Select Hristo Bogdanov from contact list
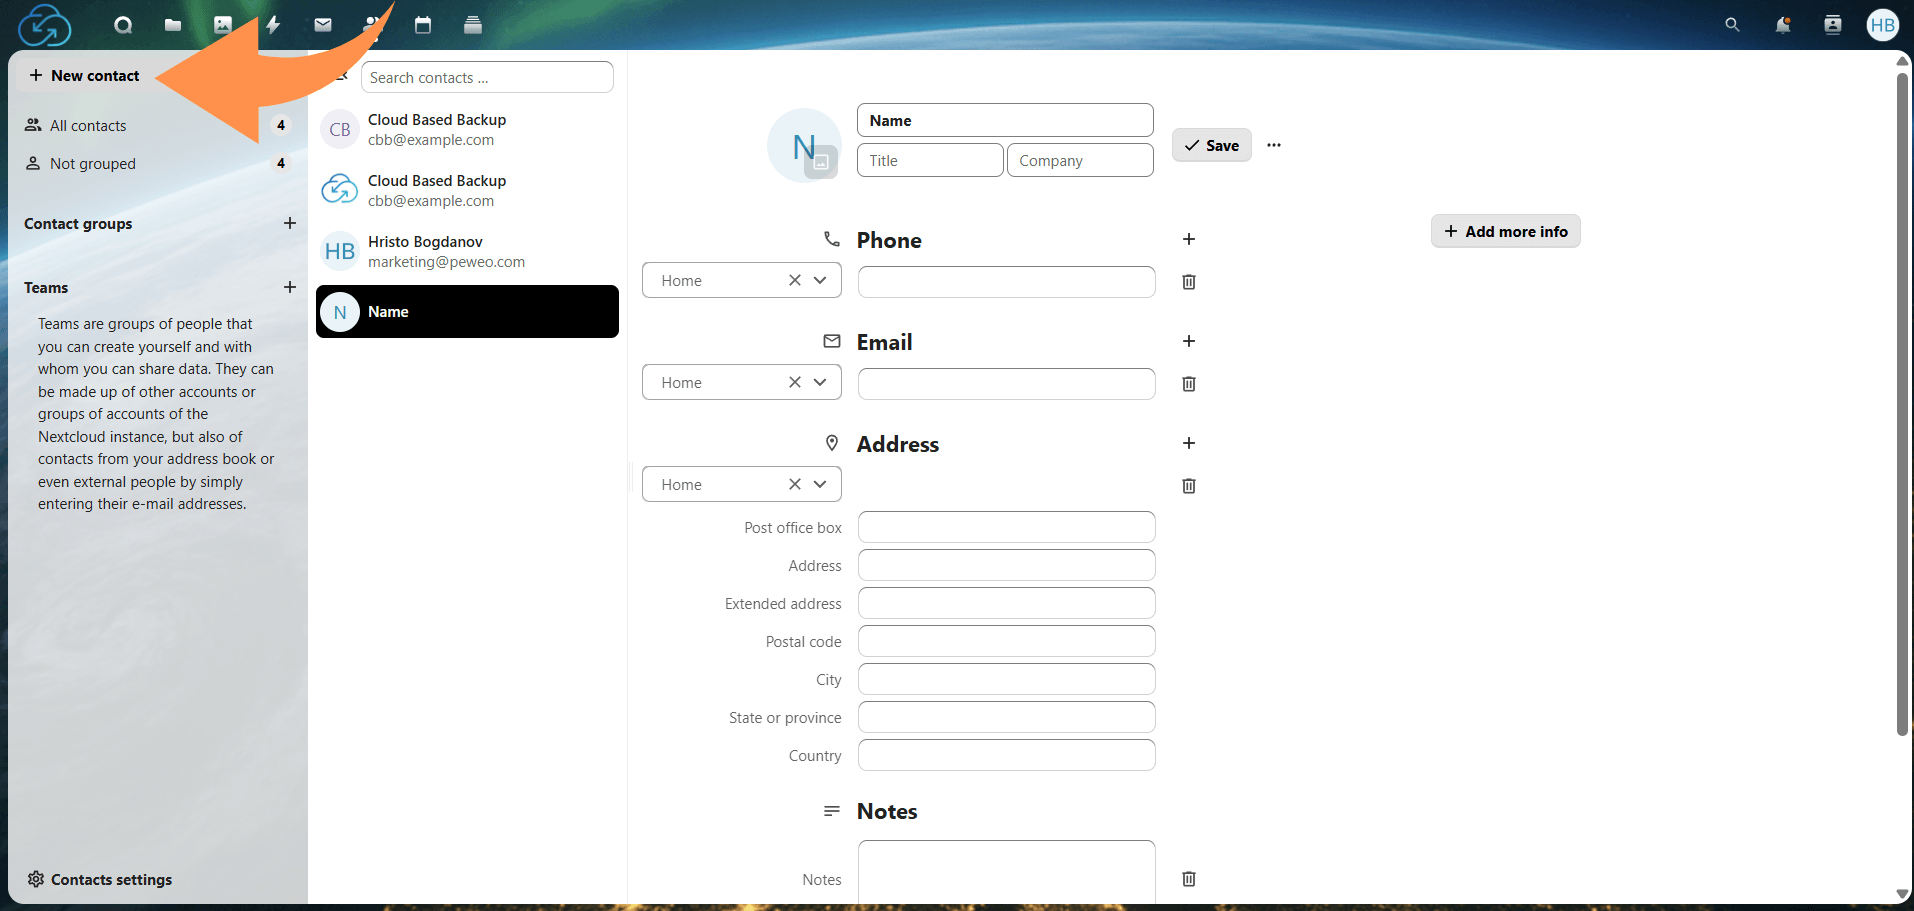 [x=446, y=250]
